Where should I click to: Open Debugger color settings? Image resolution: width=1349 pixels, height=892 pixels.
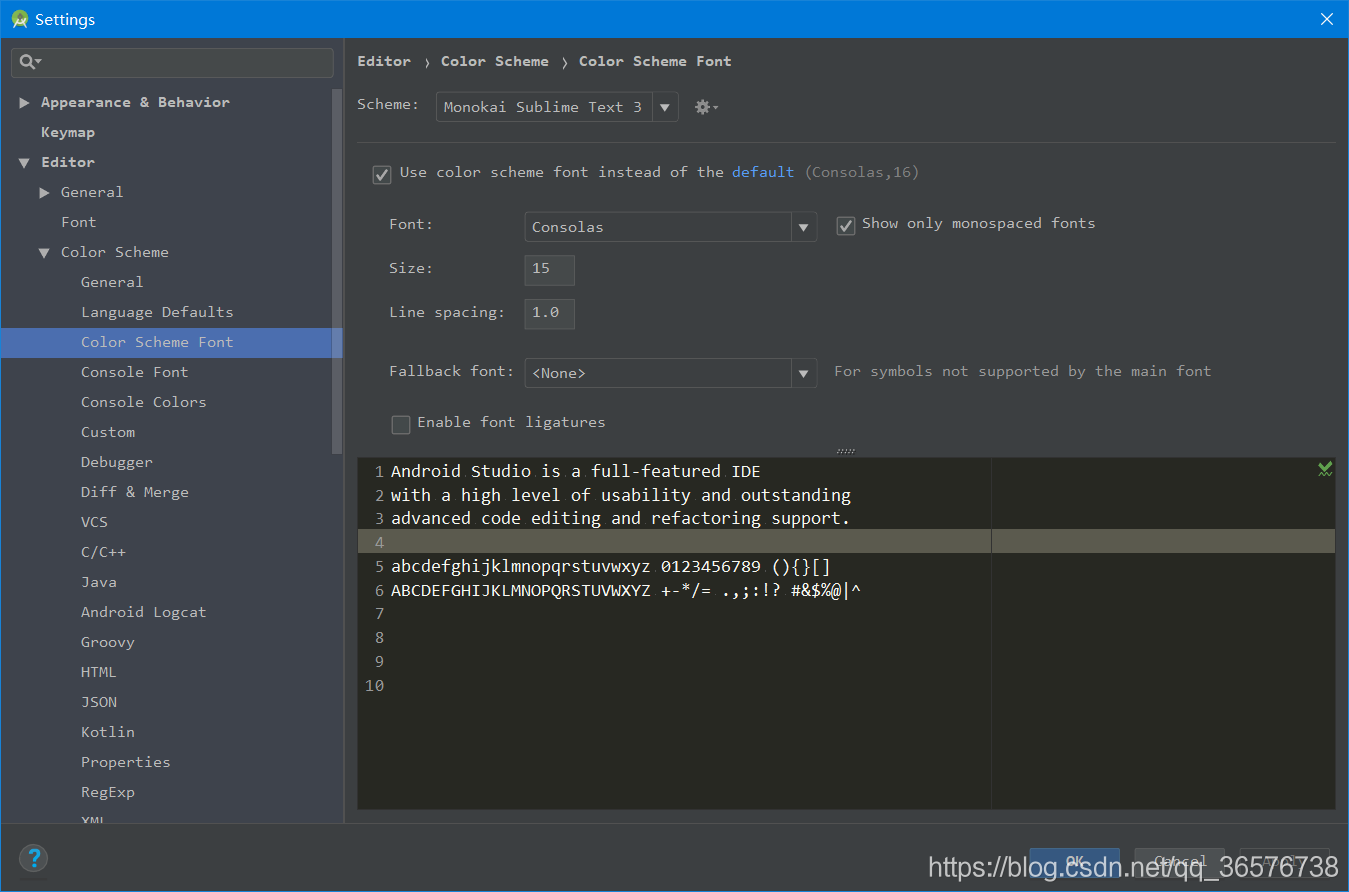point(117,462)
